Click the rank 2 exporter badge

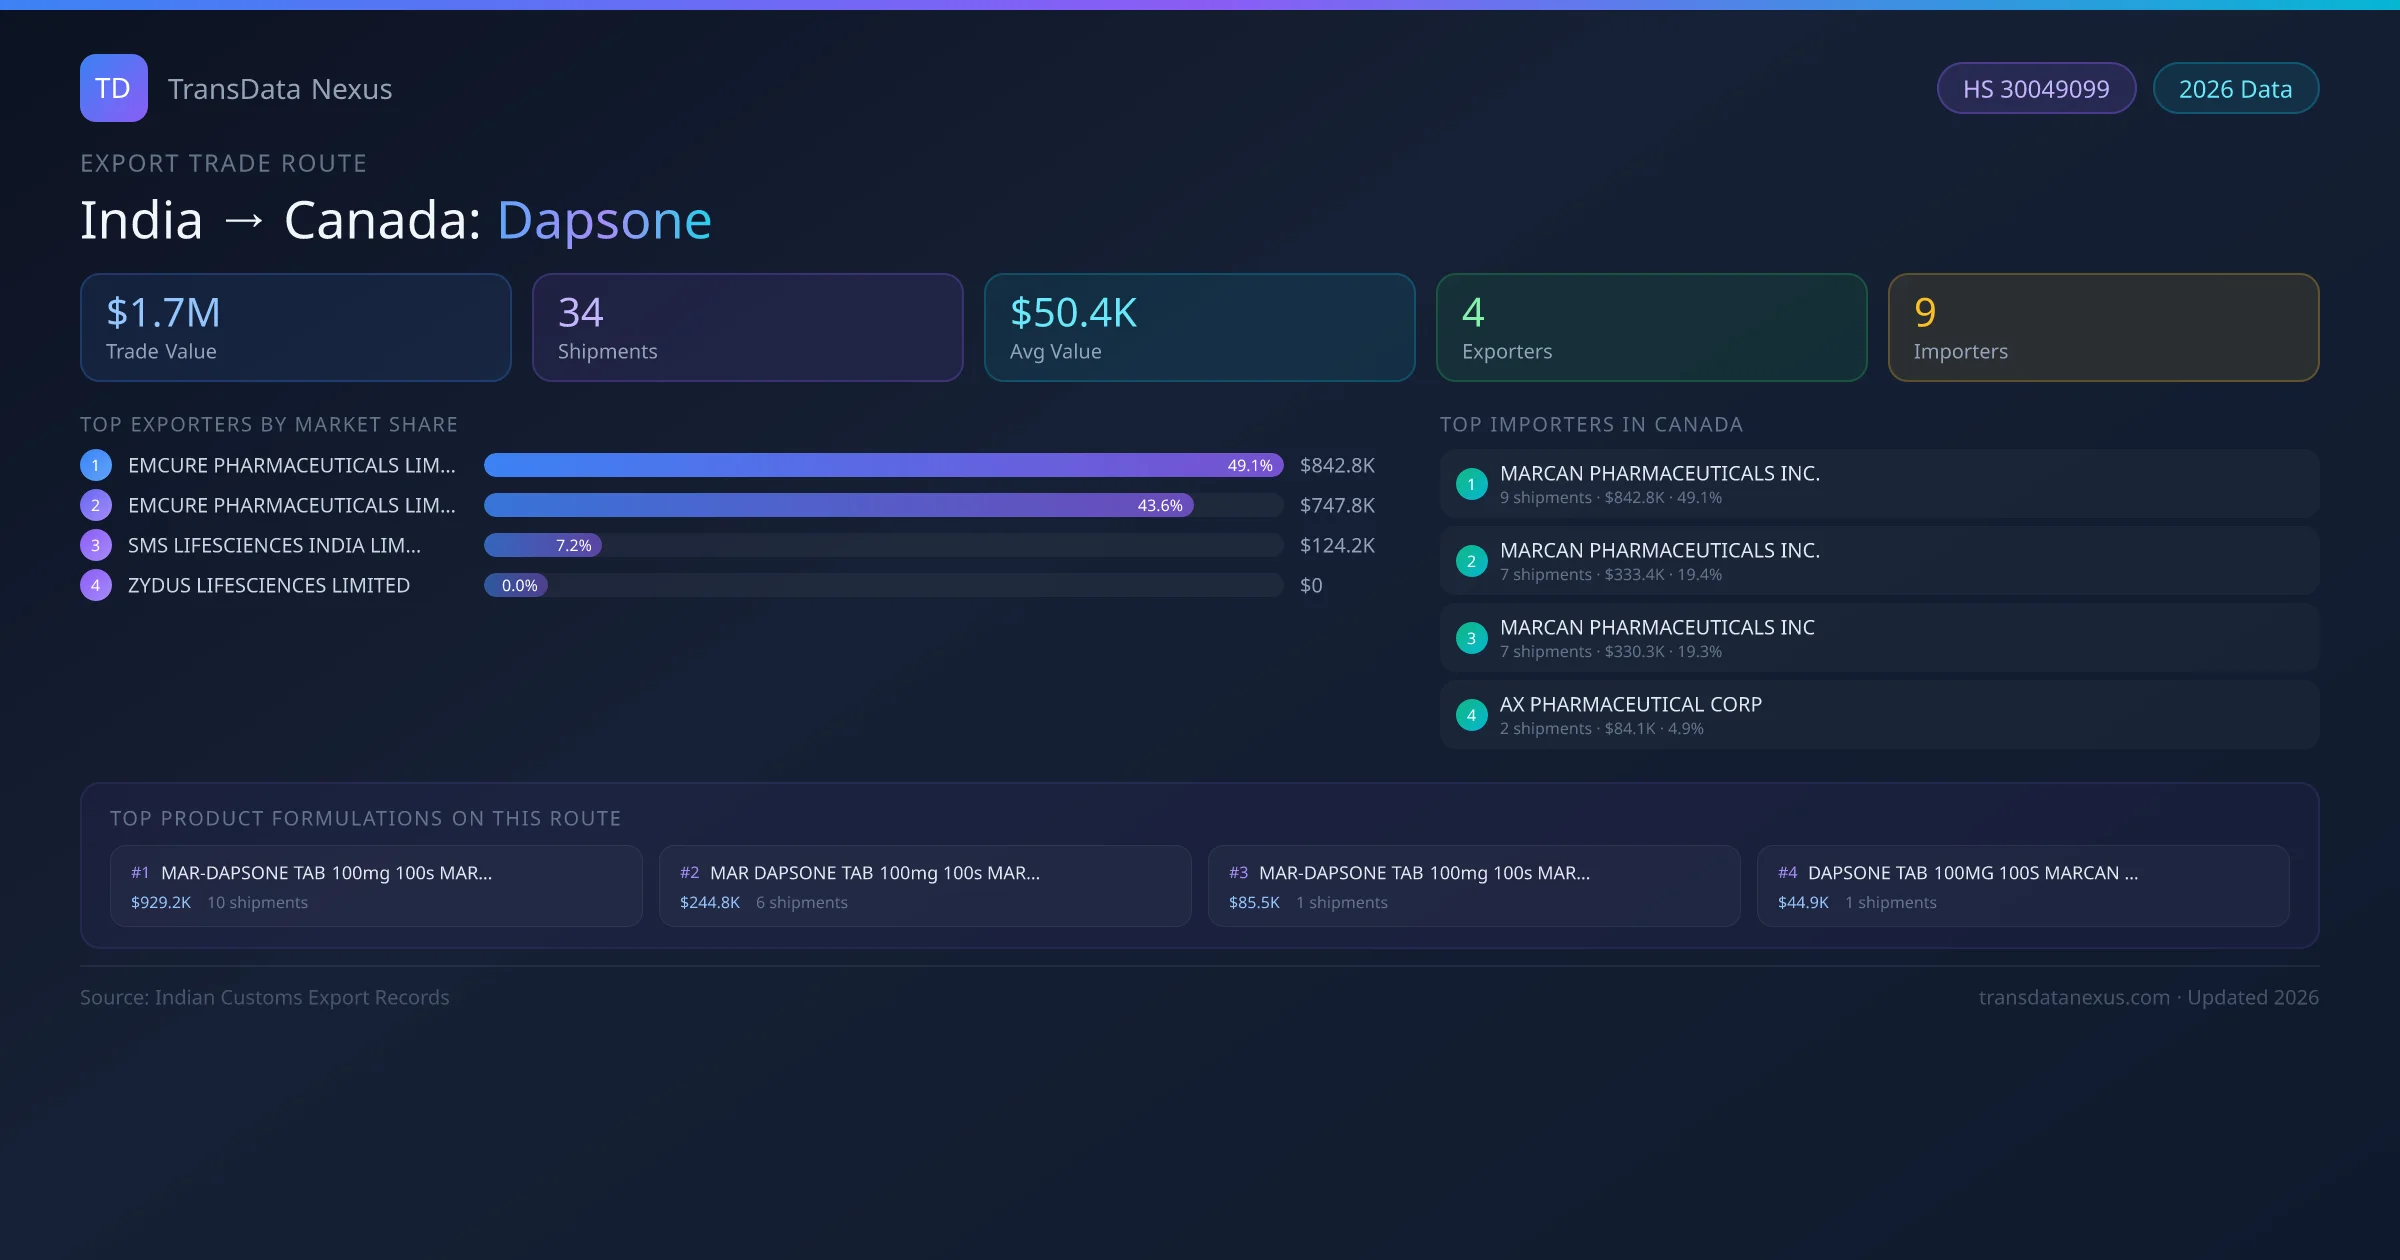(96, 505)
